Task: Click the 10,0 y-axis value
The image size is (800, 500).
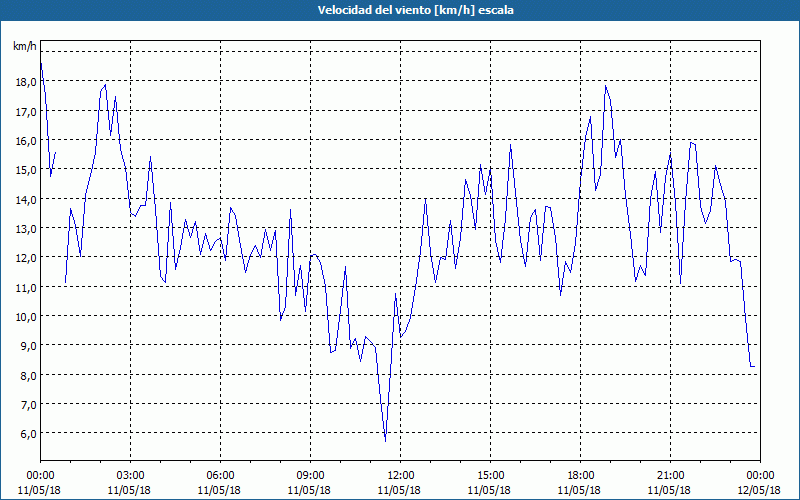Action: (x=27, y=316)
